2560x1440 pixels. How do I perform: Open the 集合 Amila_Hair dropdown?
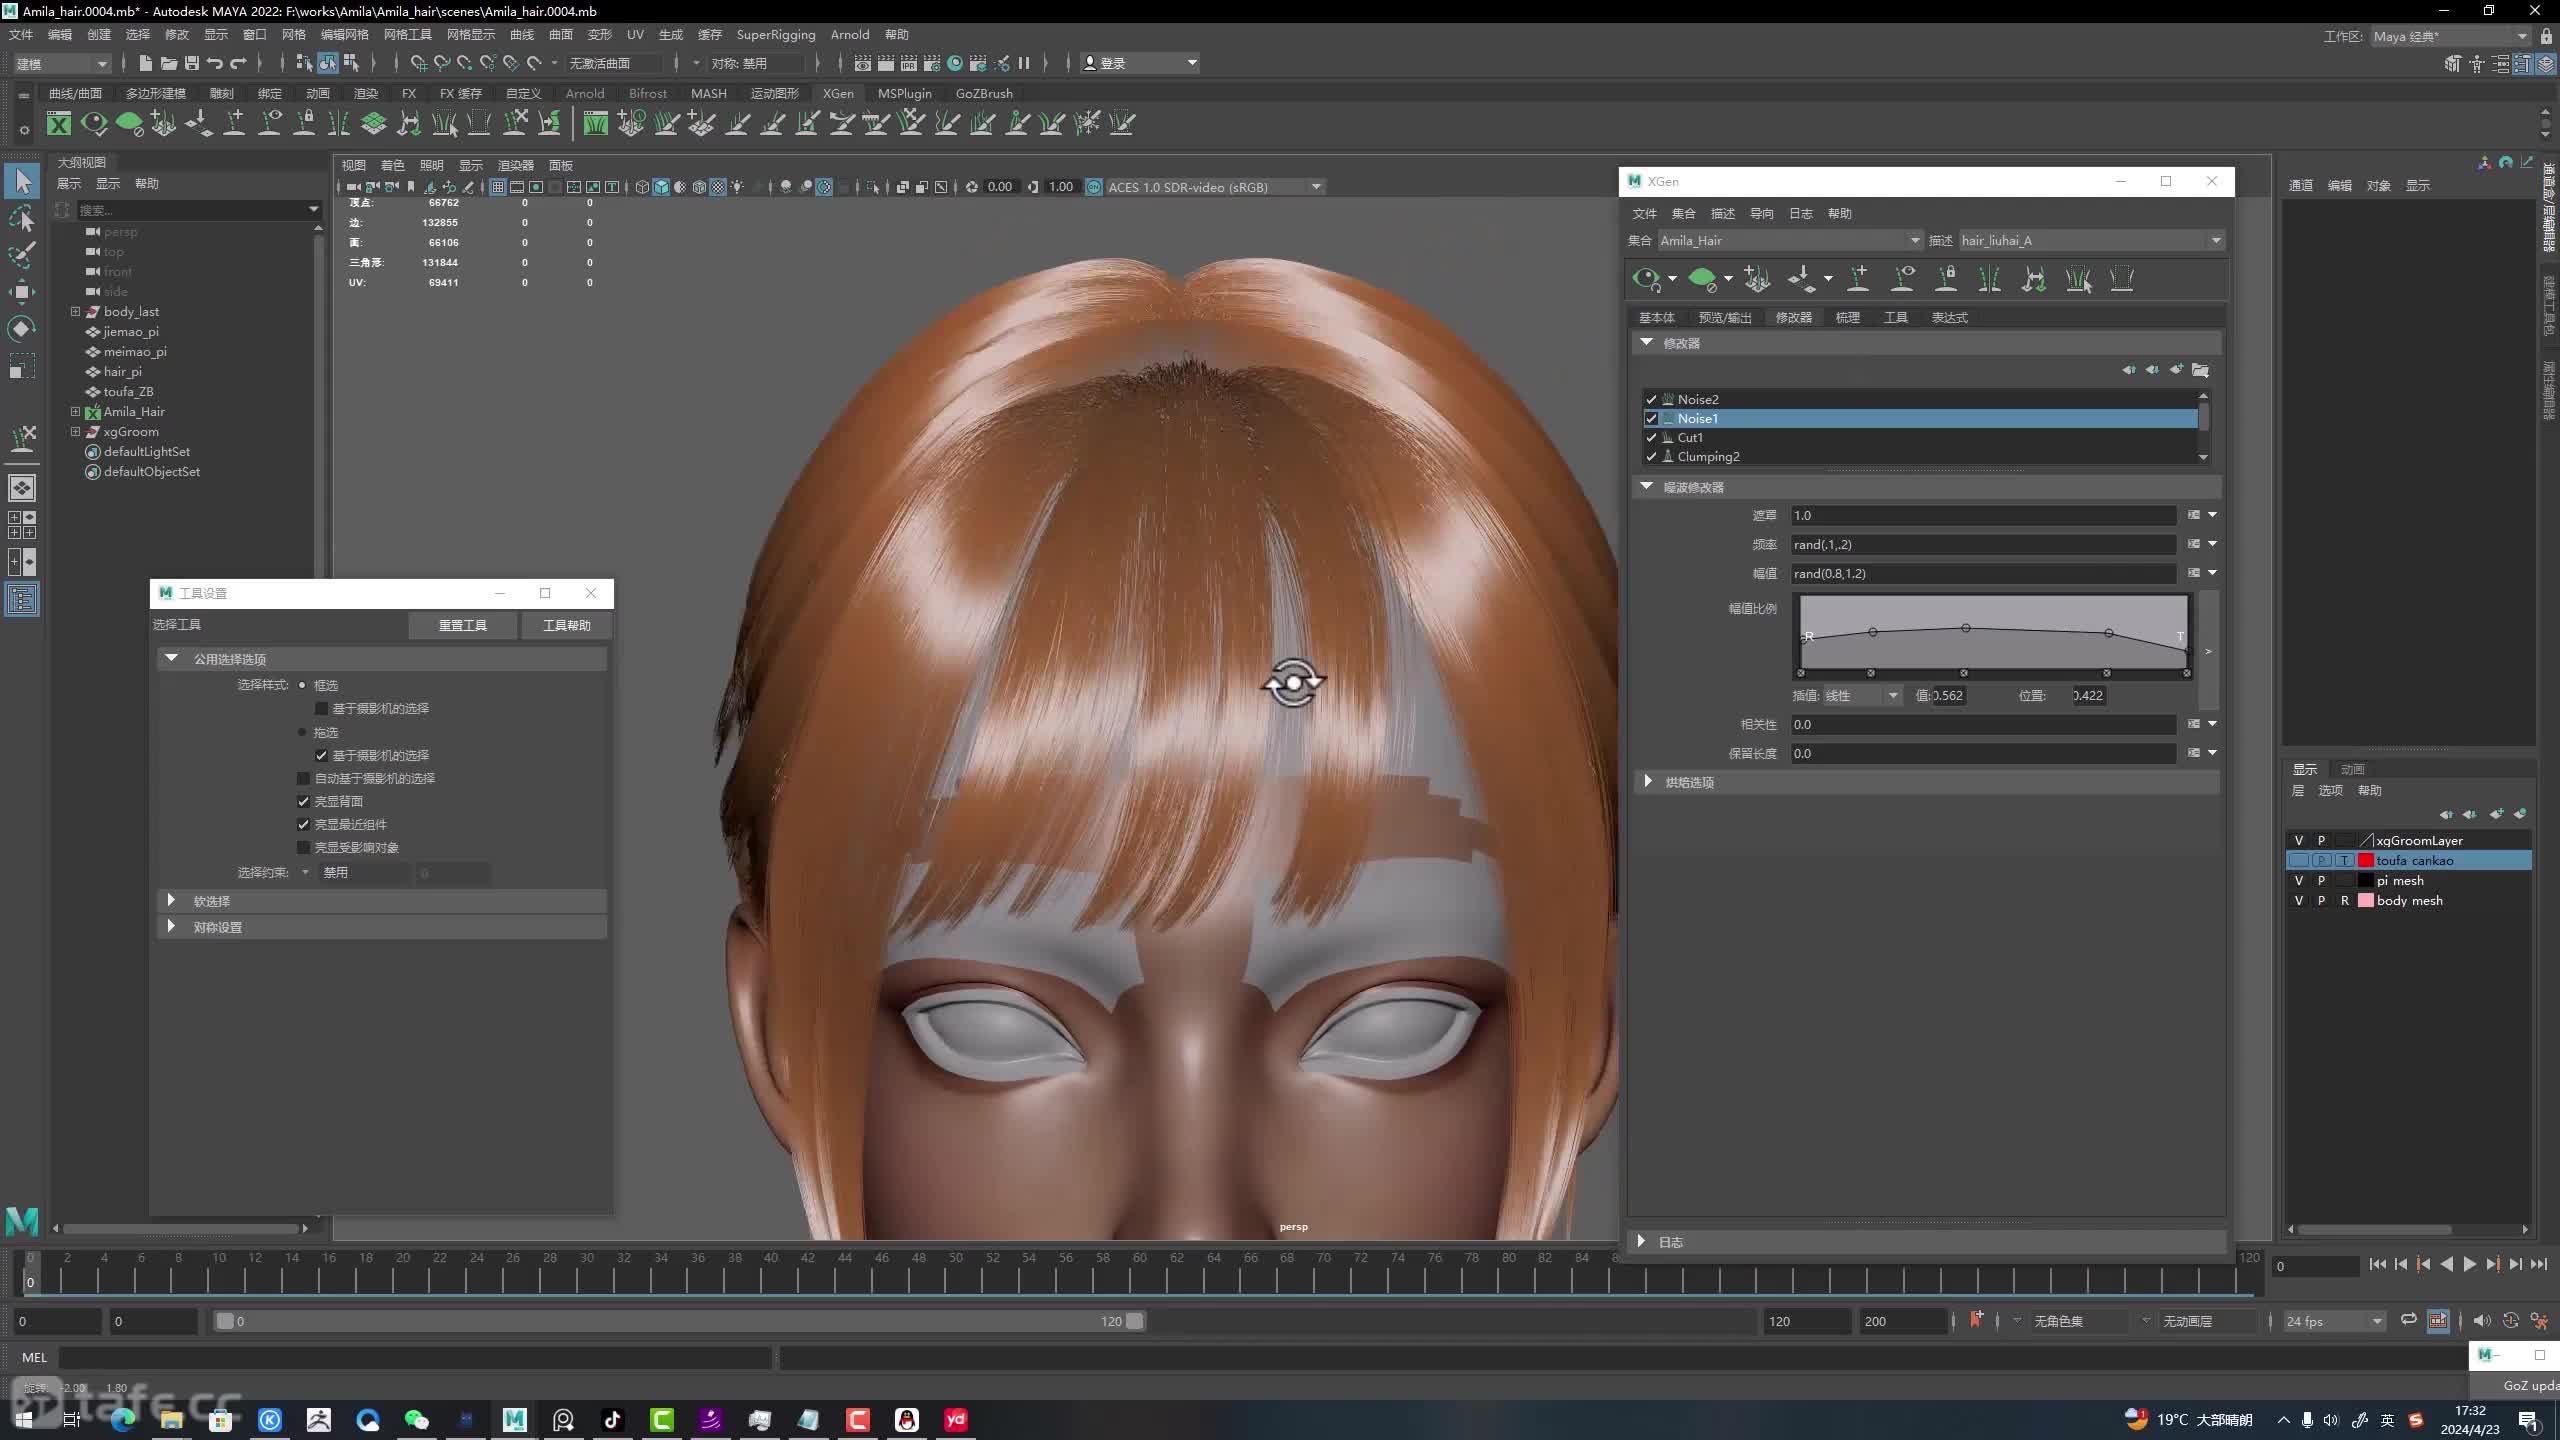[1790, 240]
